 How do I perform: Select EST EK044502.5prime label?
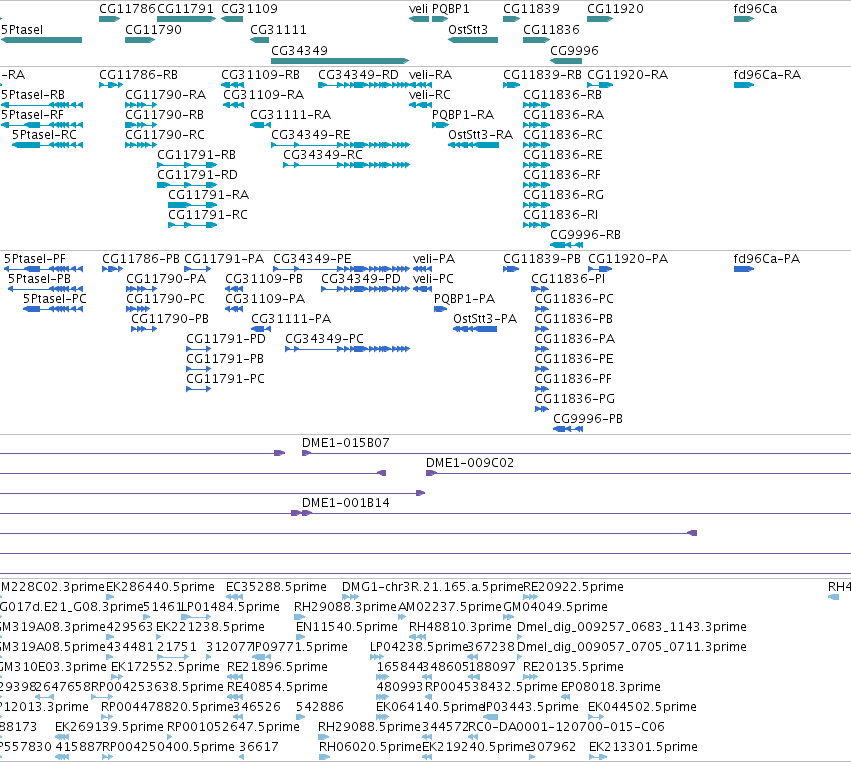pyautogui.click(x=643, y=707)
